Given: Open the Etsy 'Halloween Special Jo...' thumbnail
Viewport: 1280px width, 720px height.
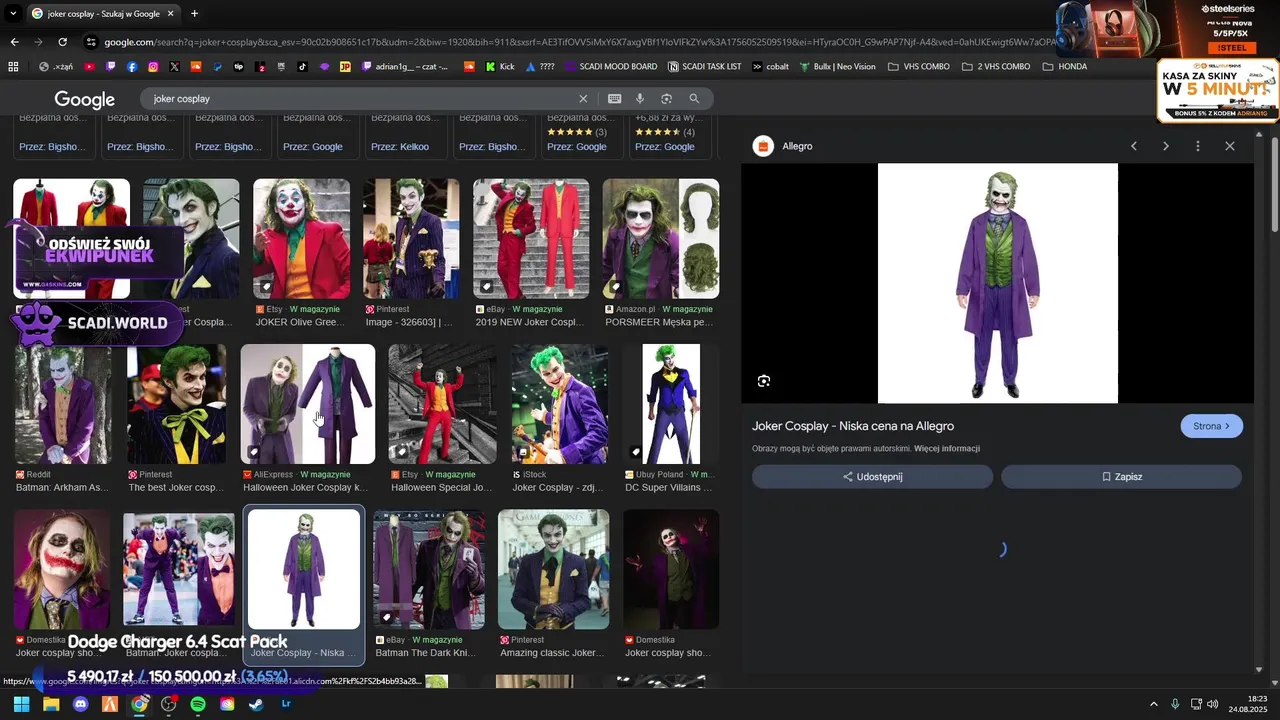Looking at the screenshot, I should point(442,404).
